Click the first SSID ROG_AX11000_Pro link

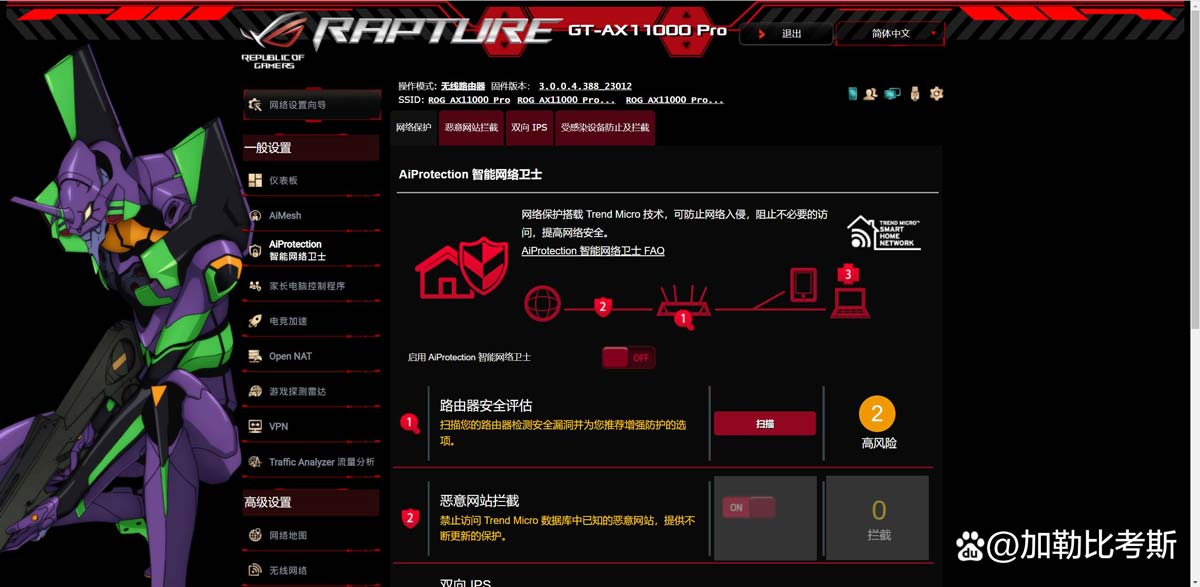pyautogui.click(x=469, y=100)
